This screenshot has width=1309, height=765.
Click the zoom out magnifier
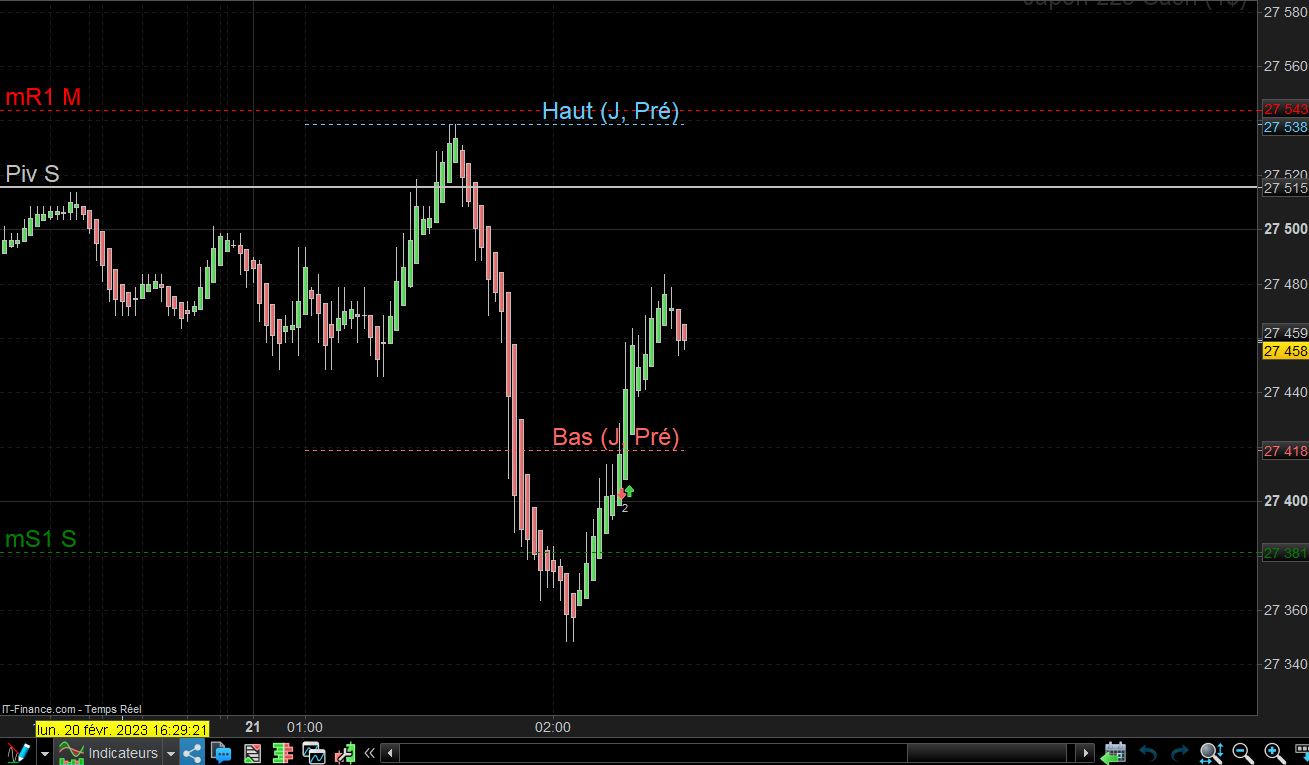click(1243, 752)
